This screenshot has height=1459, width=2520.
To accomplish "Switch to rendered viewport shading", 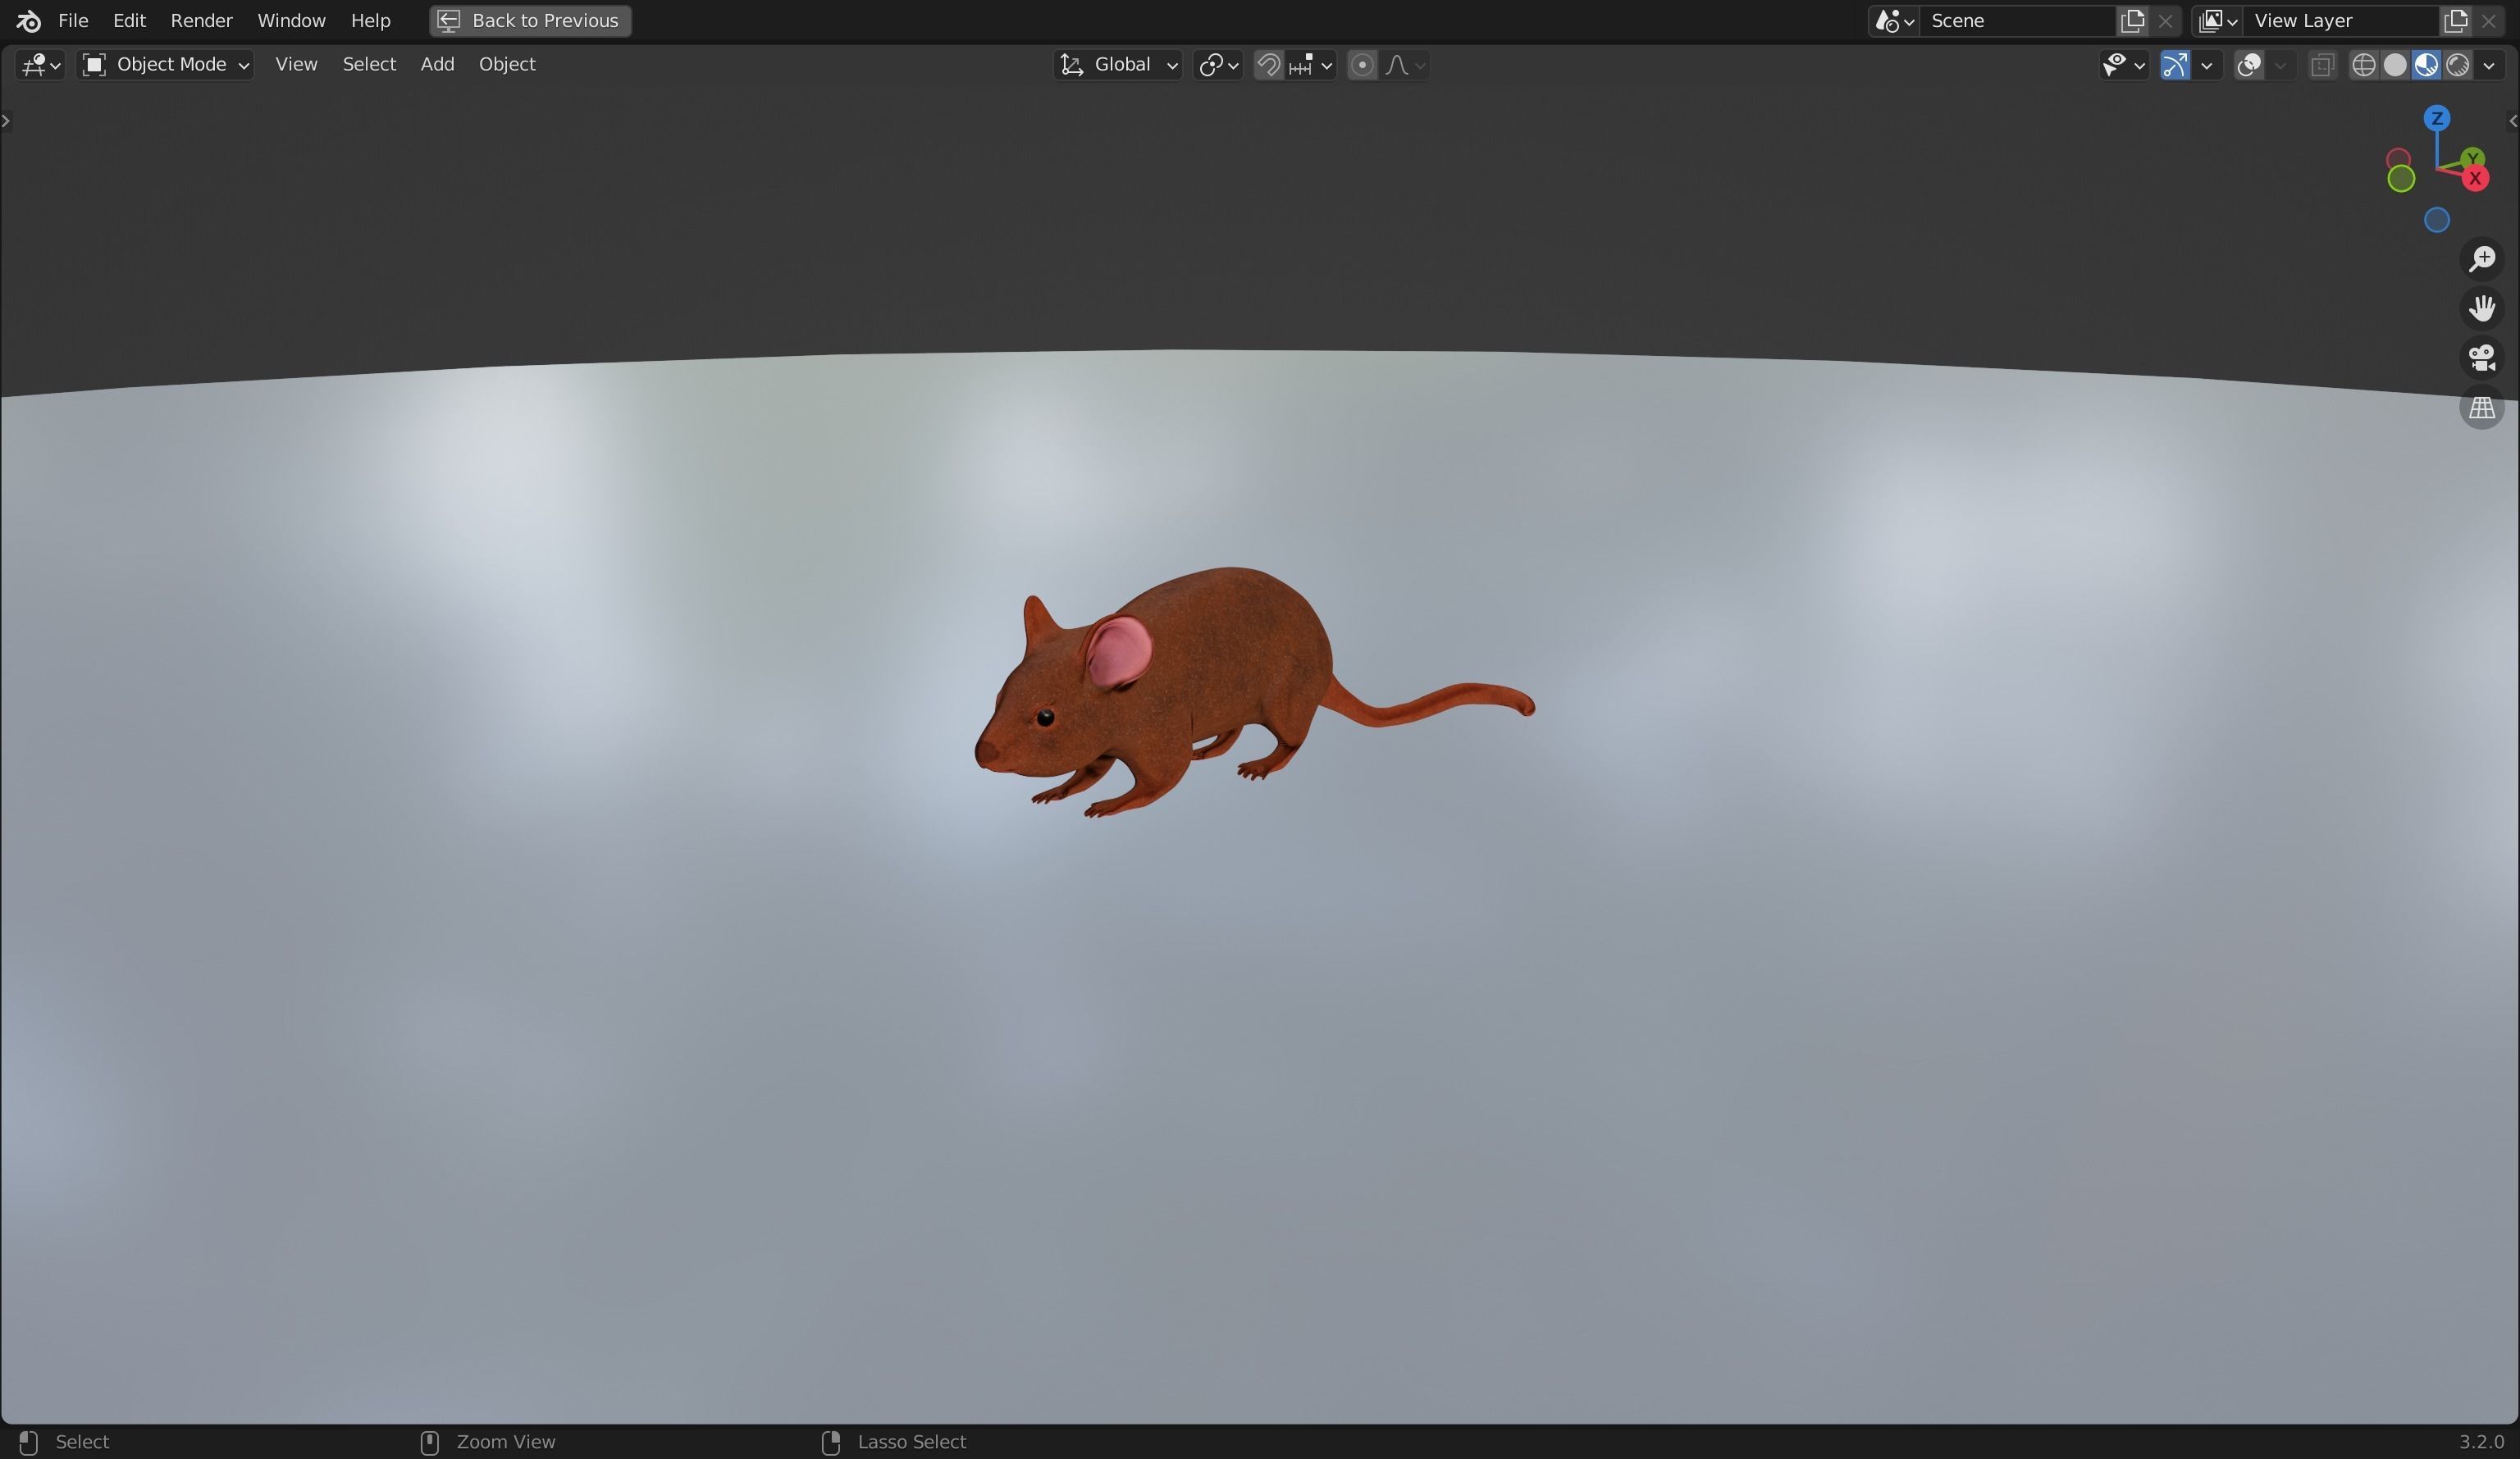I will point(2458,65).
